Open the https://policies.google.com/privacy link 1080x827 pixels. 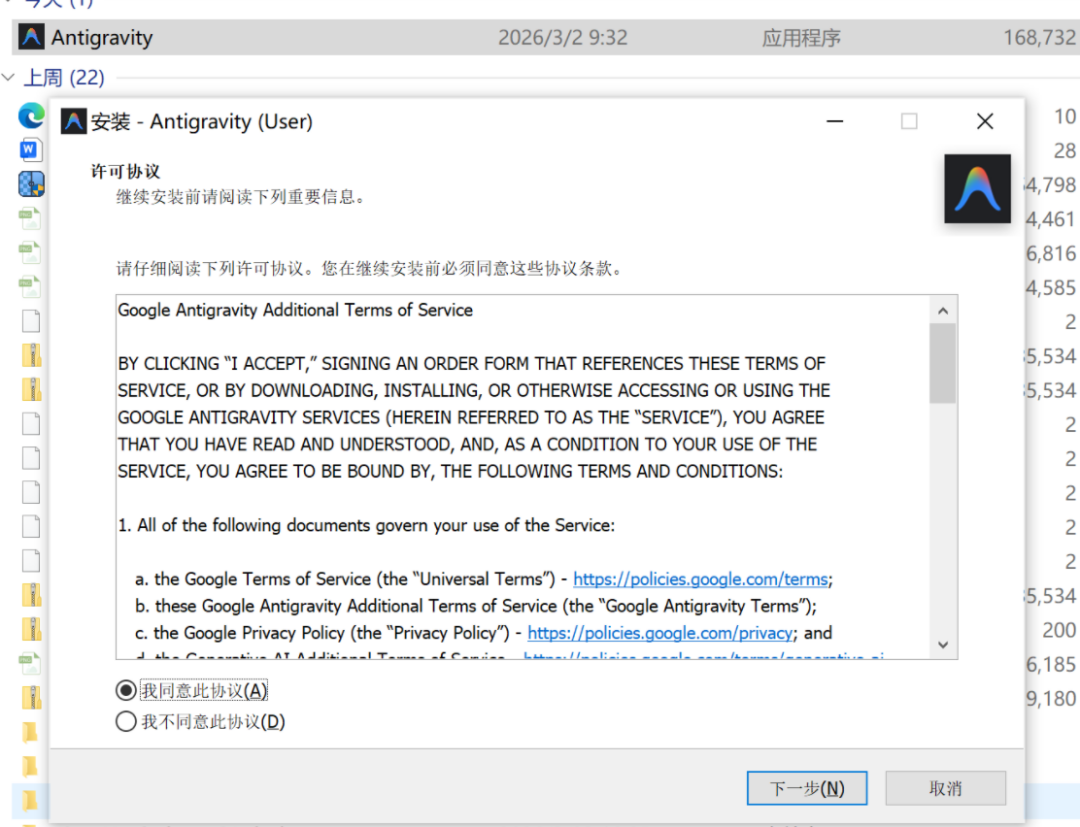tap(660, 633)
